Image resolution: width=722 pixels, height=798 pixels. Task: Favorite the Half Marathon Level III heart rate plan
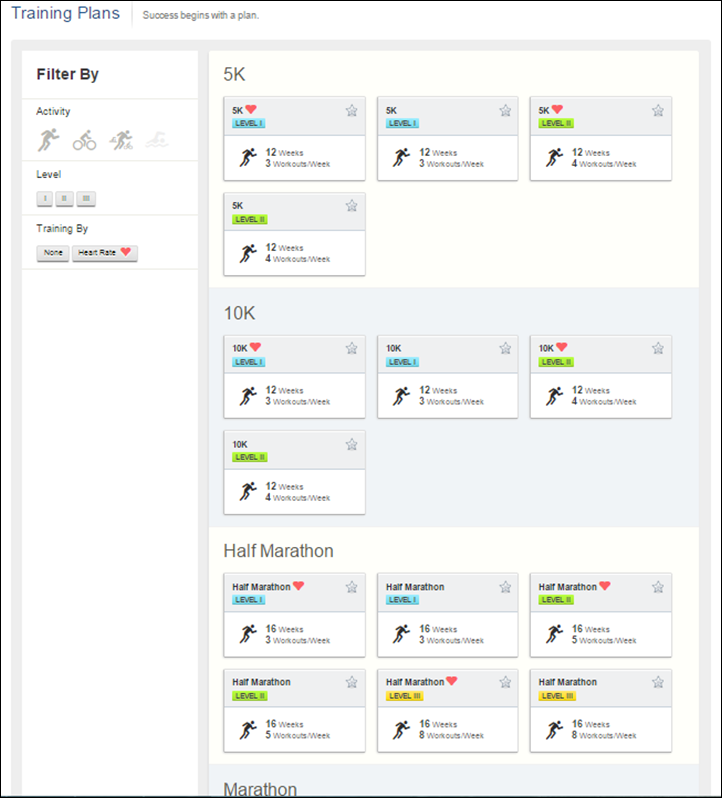click(x=505, y=682)
